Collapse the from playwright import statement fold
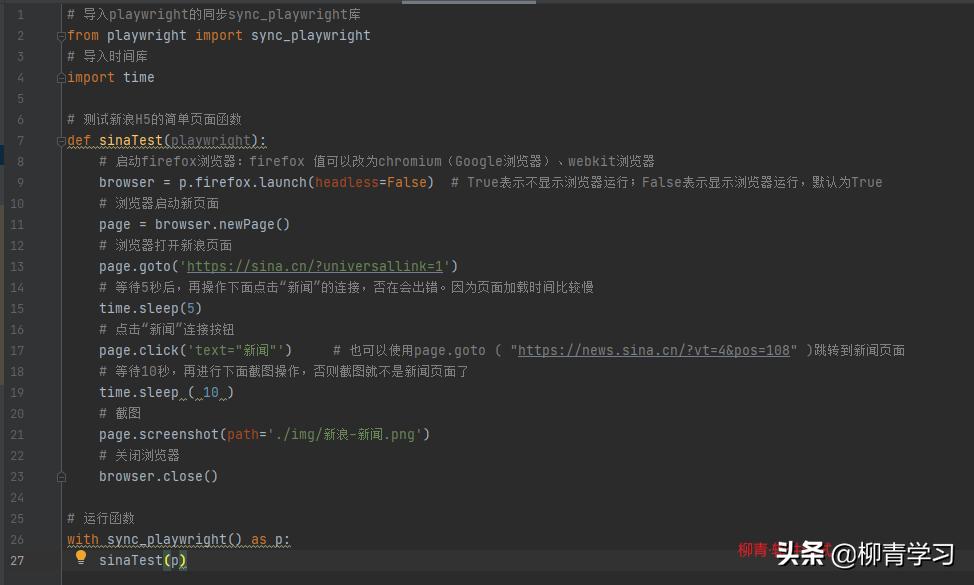Screen dimensions: 974x585 click(x=61, y=35)
